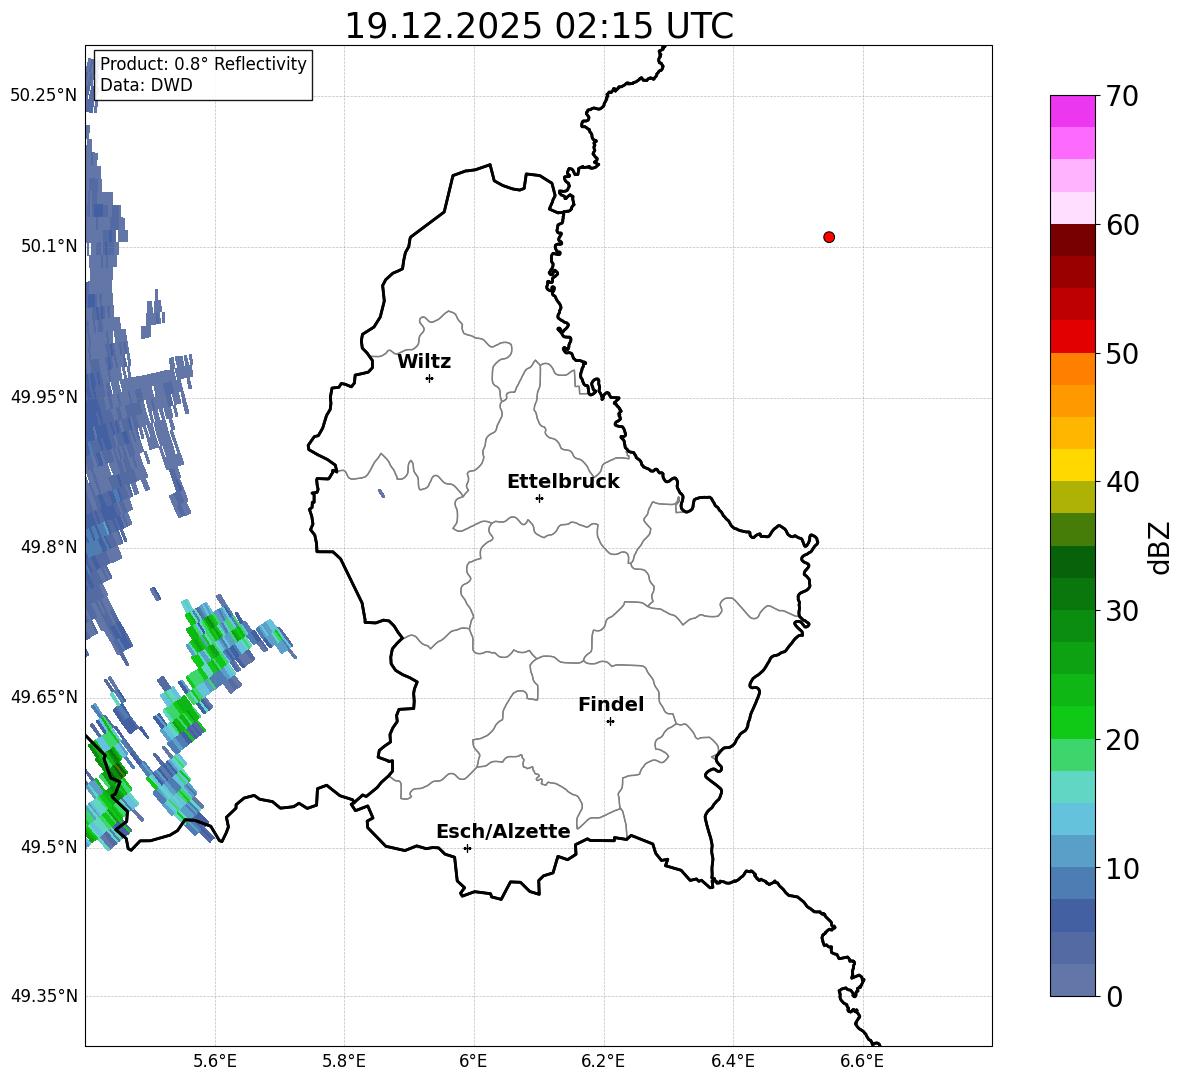Image resolution: width=1184 pixels, height=1081 pixels.
Task: Click the colorbar tick label 0
Action: 1114,996
